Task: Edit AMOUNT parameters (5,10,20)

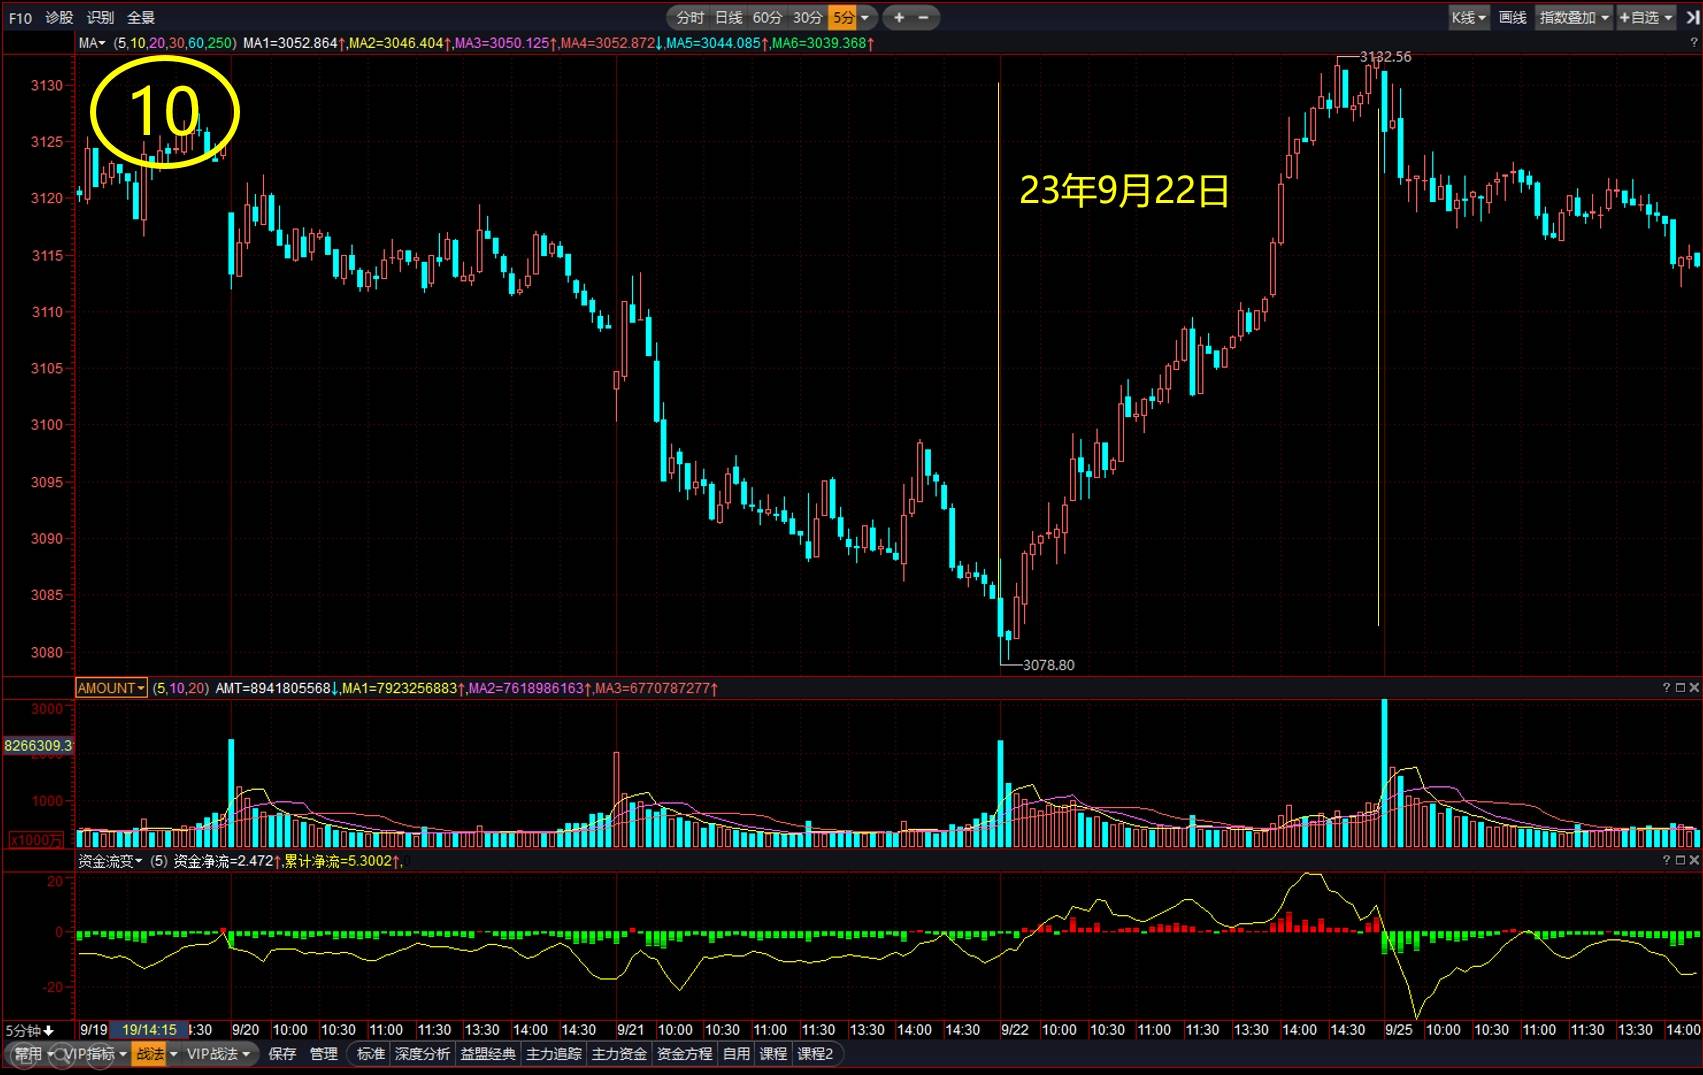Action: 180,688
